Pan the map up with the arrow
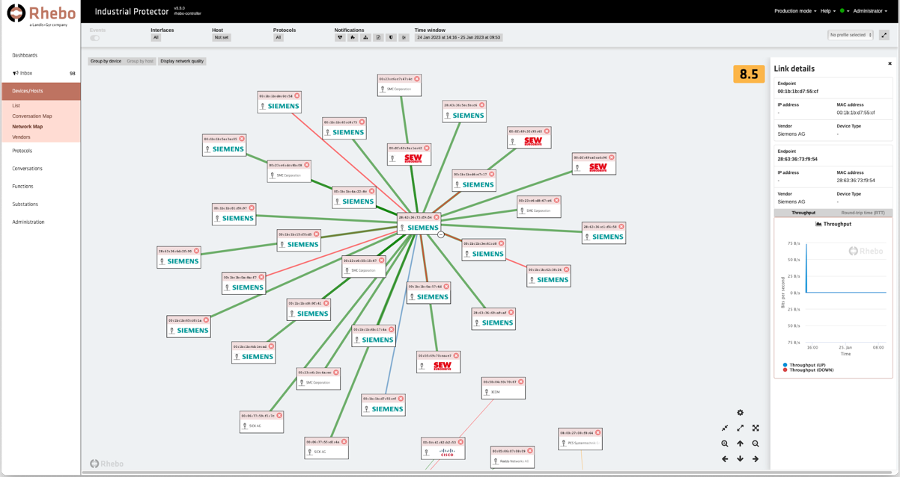The image size is (900, 478). (740, 443)
